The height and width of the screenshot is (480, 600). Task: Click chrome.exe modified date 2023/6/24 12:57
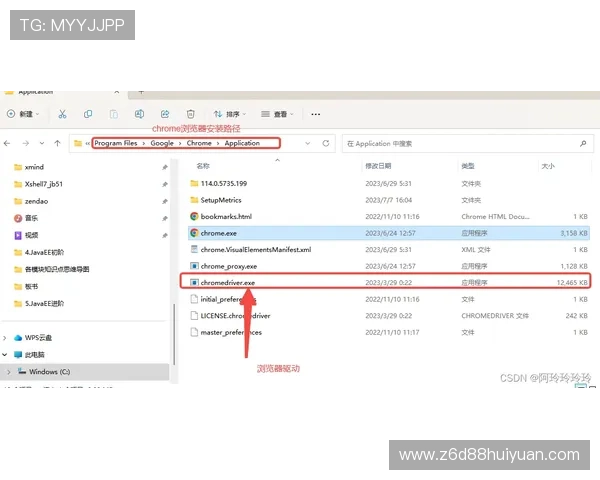point(390,233)
